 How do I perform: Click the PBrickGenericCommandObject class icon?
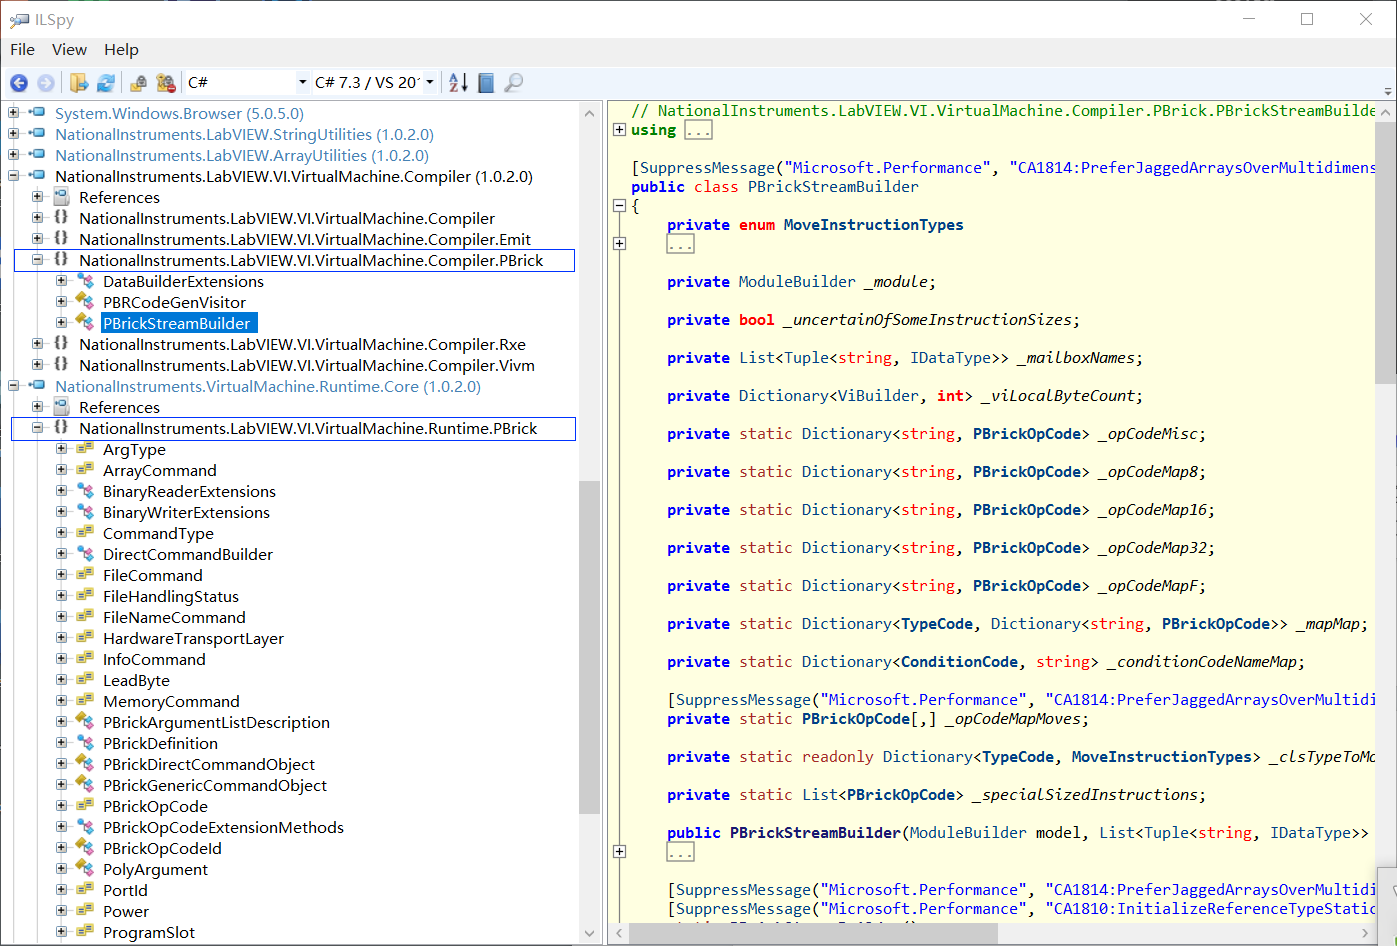[x=85, y=784]
